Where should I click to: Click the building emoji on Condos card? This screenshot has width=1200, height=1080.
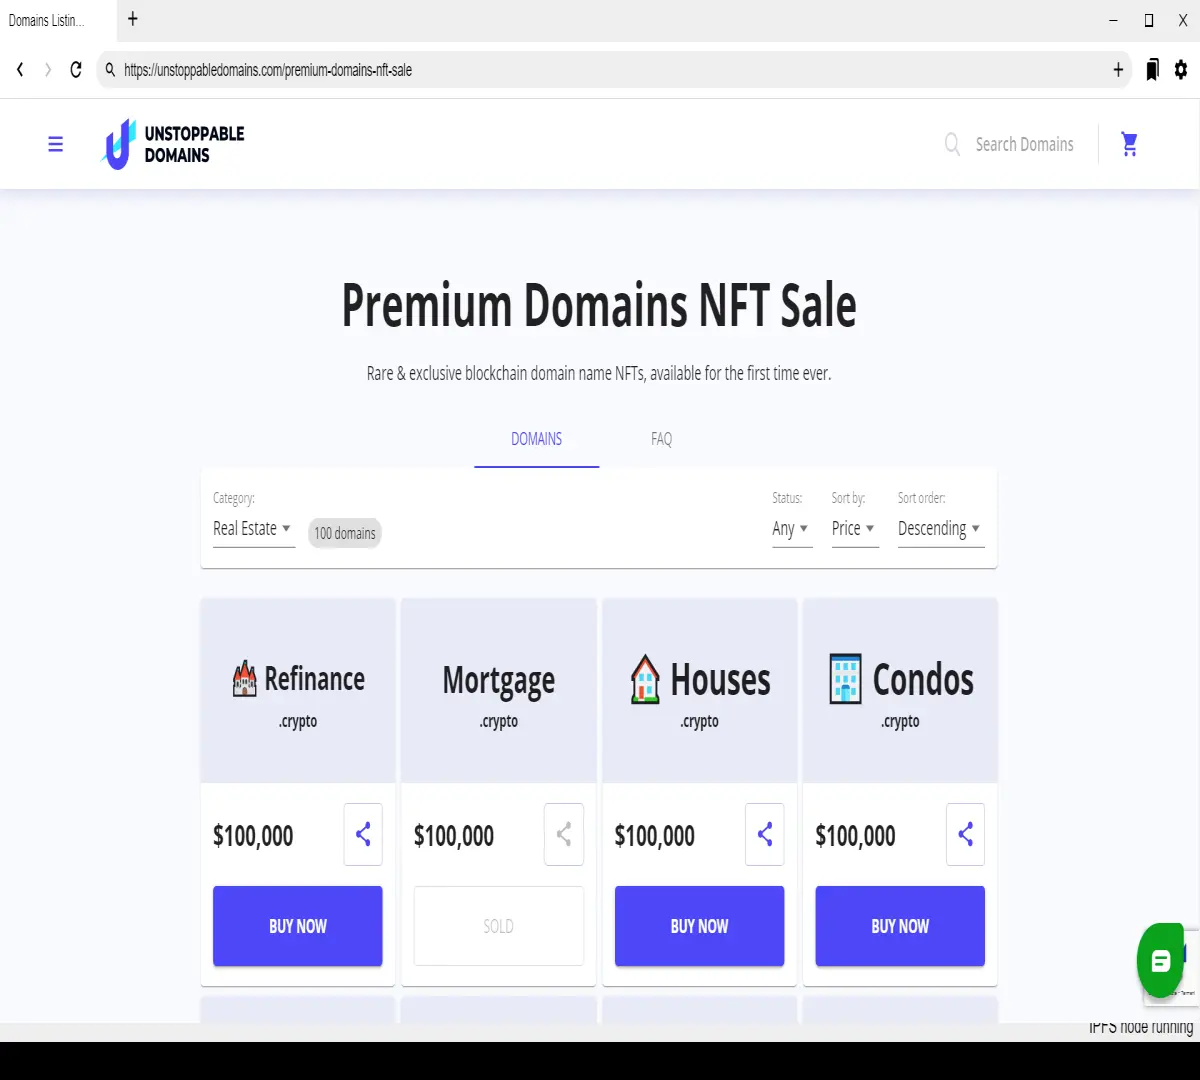[846, 679]
